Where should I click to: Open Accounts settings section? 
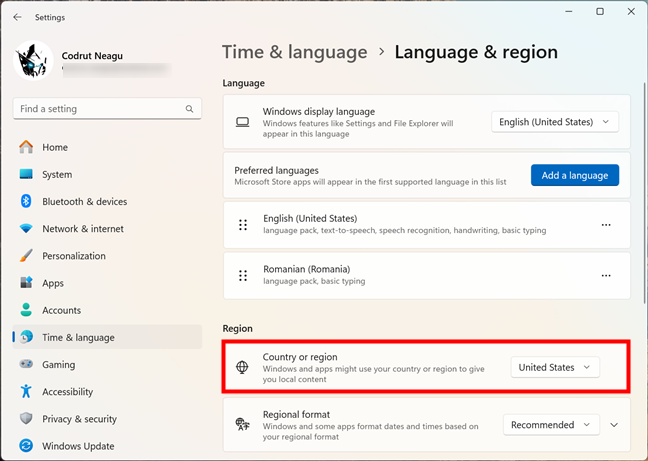click(107, 310)
